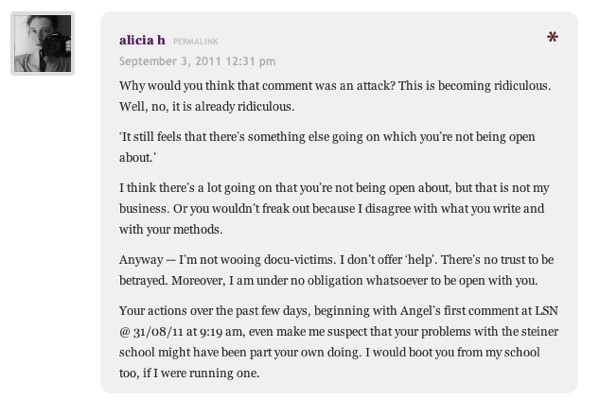
Task: Open the alicia h author link
Action: click(142, 40)
